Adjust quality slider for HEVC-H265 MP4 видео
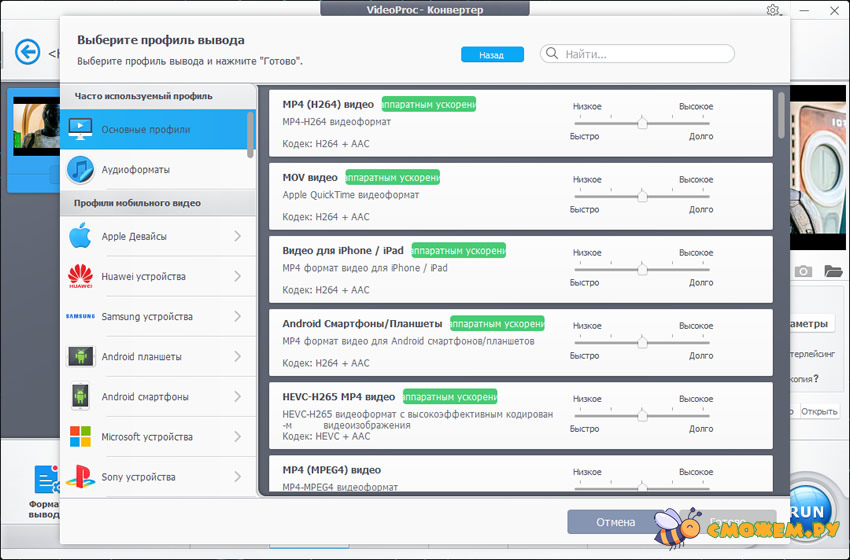Screen dimensions: 850x560 coord(642,416)
